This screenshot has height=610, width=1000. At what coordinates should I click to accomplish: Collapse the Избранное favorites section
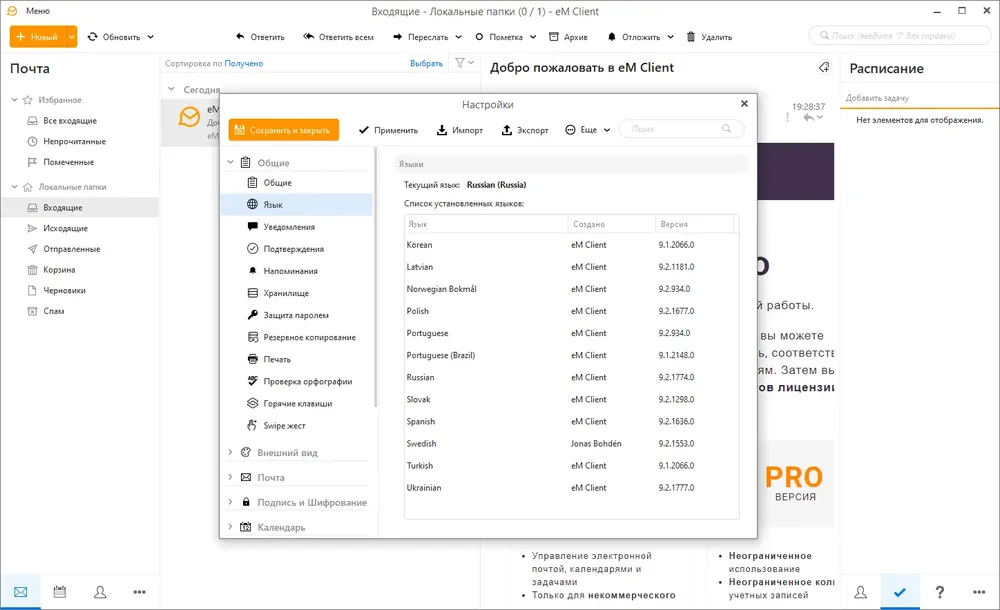15,100
